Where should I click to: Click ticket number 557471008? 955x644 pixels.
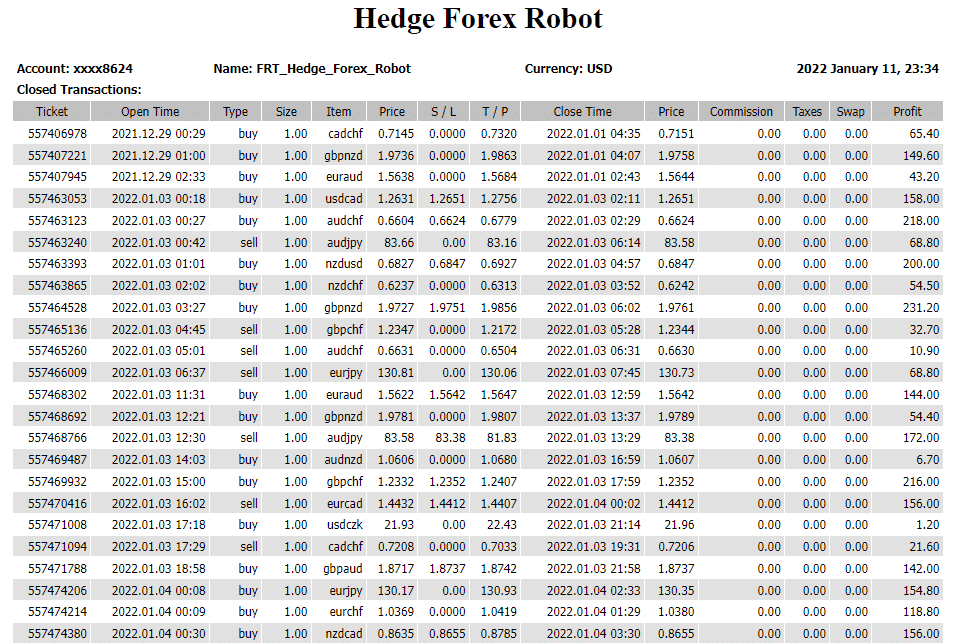[x=57, y=525]
